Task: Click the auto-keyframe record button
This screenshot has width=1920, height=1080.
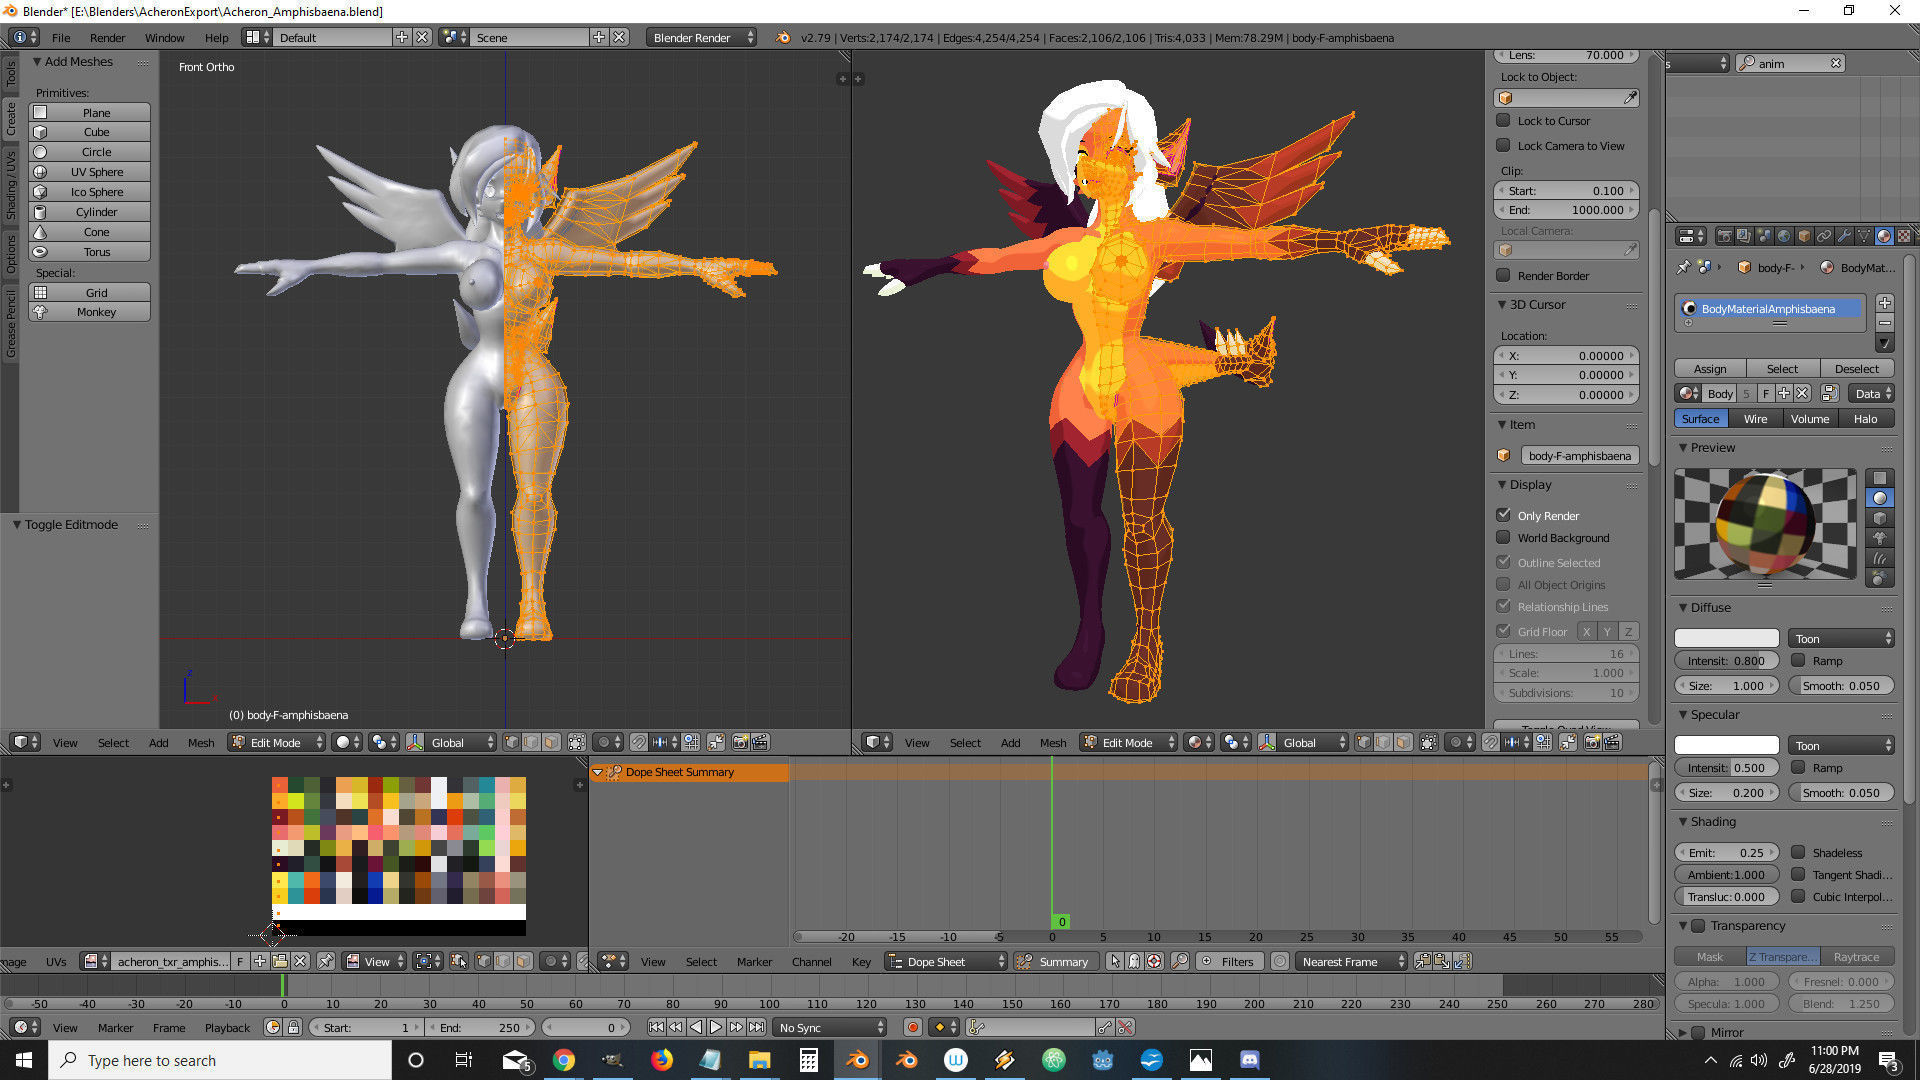Action: [912, 1027]
